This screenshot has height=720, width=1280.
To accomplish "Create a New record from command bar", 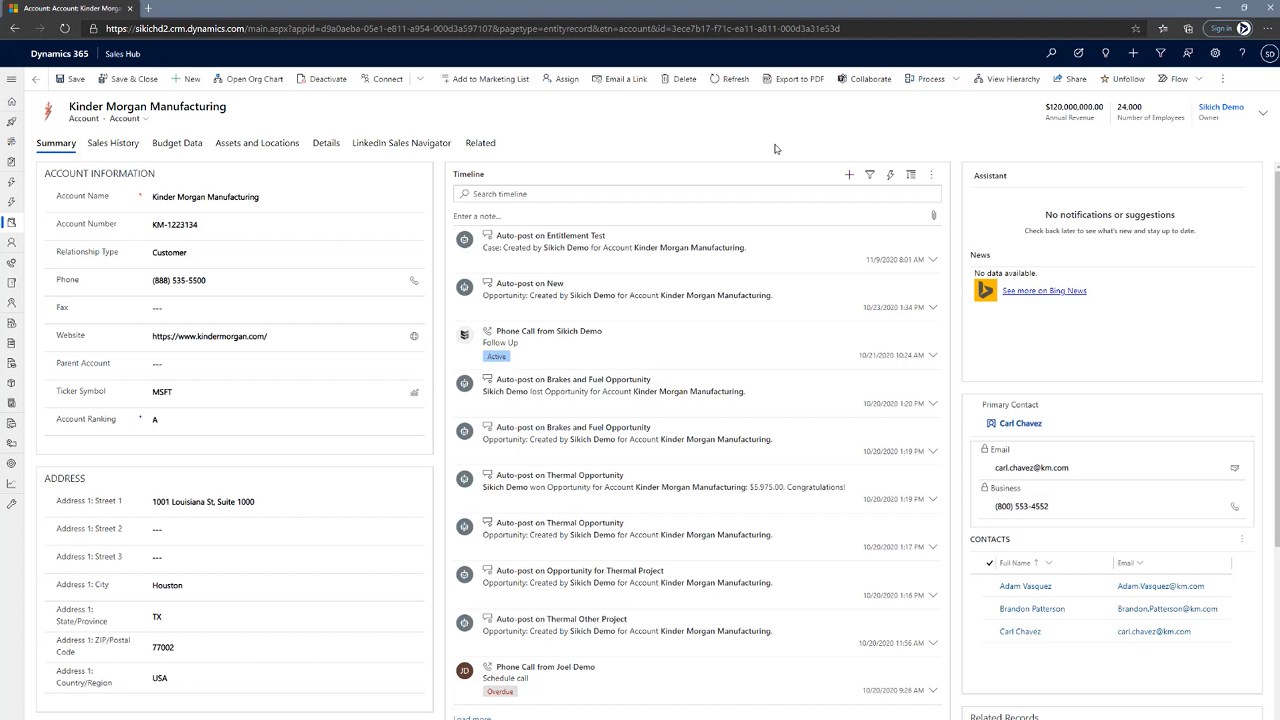I will pyautogui.click(x=186, y=79).
